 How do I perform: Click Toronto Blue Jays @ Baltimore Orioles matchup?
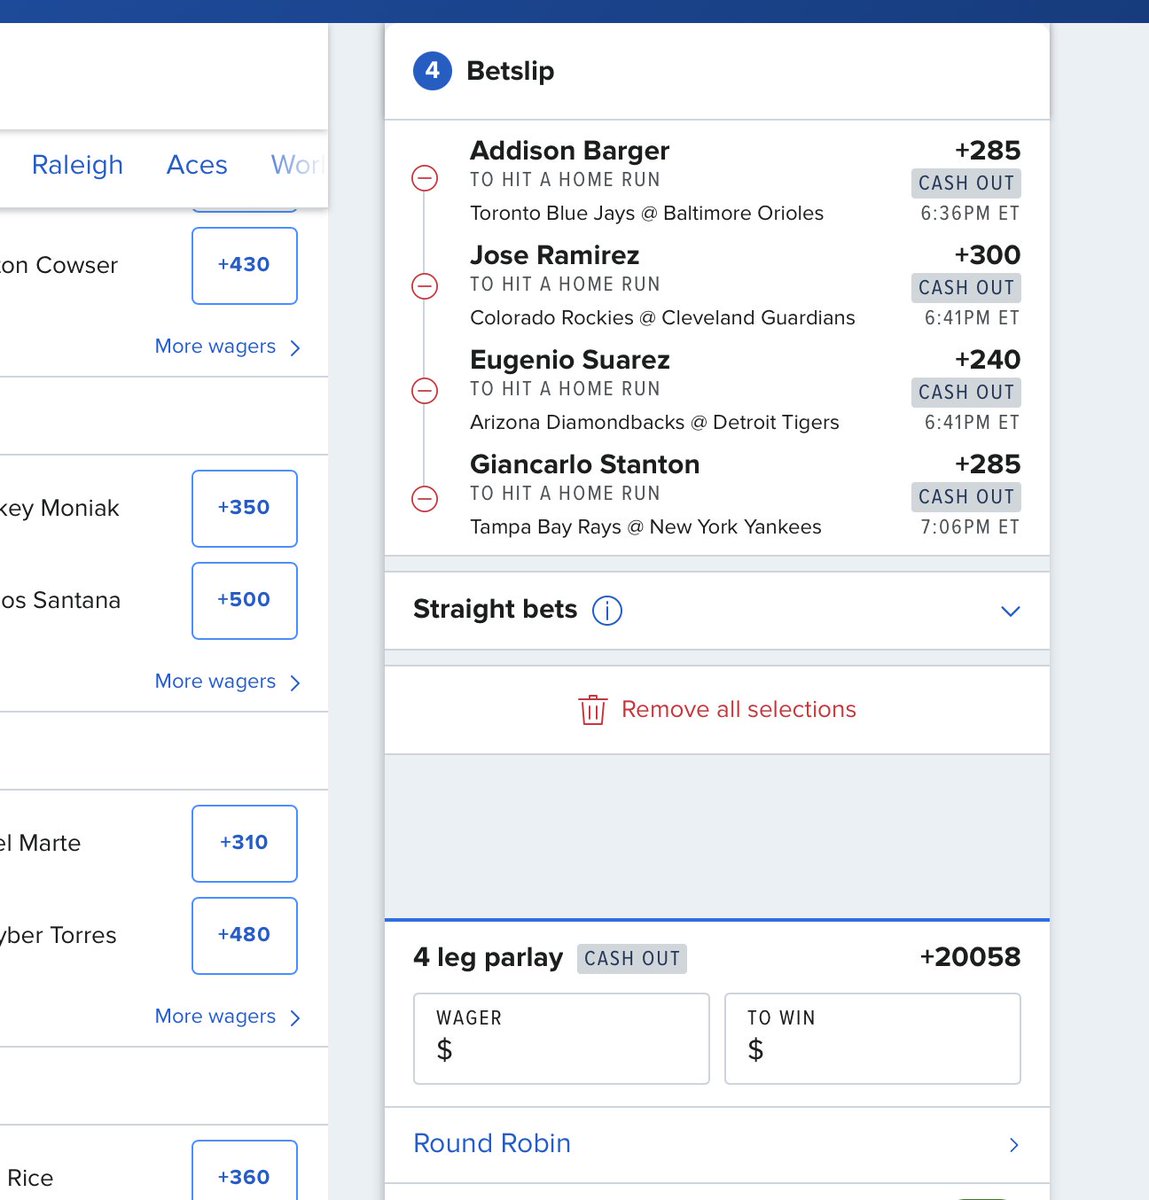click(647, 213)
